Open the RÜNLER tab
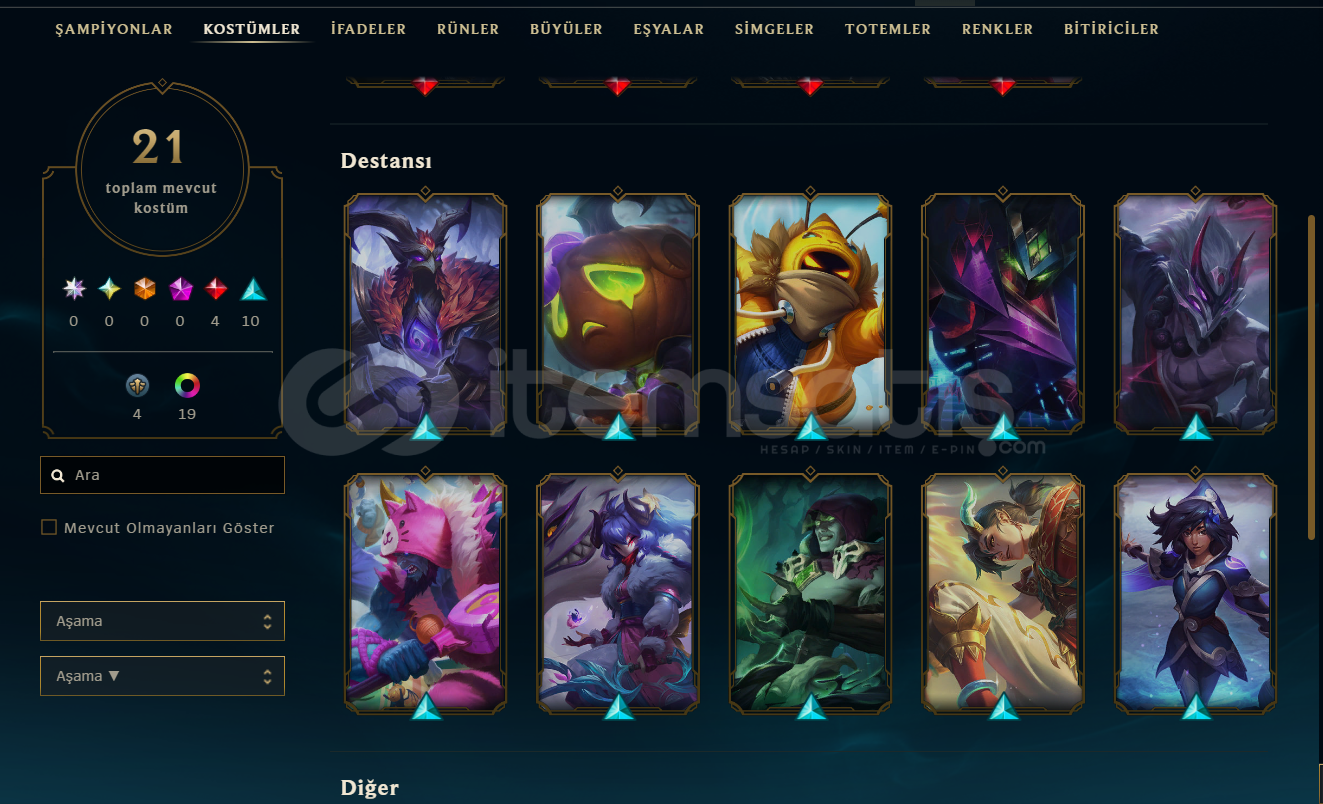The image size is (1323, 804). pyautogui.click(x=468, y=29)
